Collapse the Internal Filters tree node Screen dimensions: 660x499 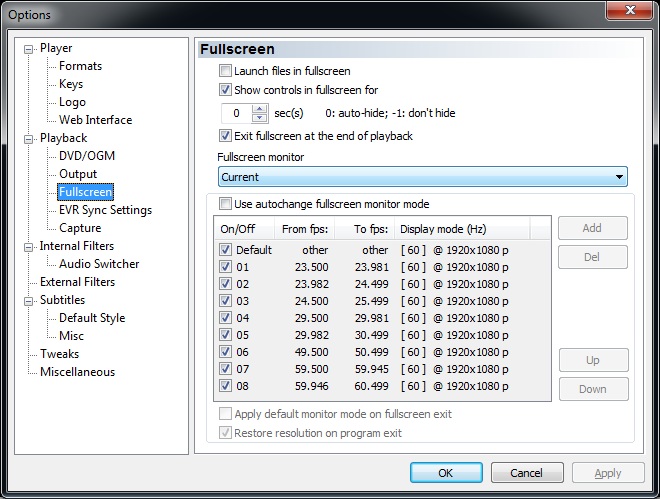pyautogui.click(x=30, y=246)
